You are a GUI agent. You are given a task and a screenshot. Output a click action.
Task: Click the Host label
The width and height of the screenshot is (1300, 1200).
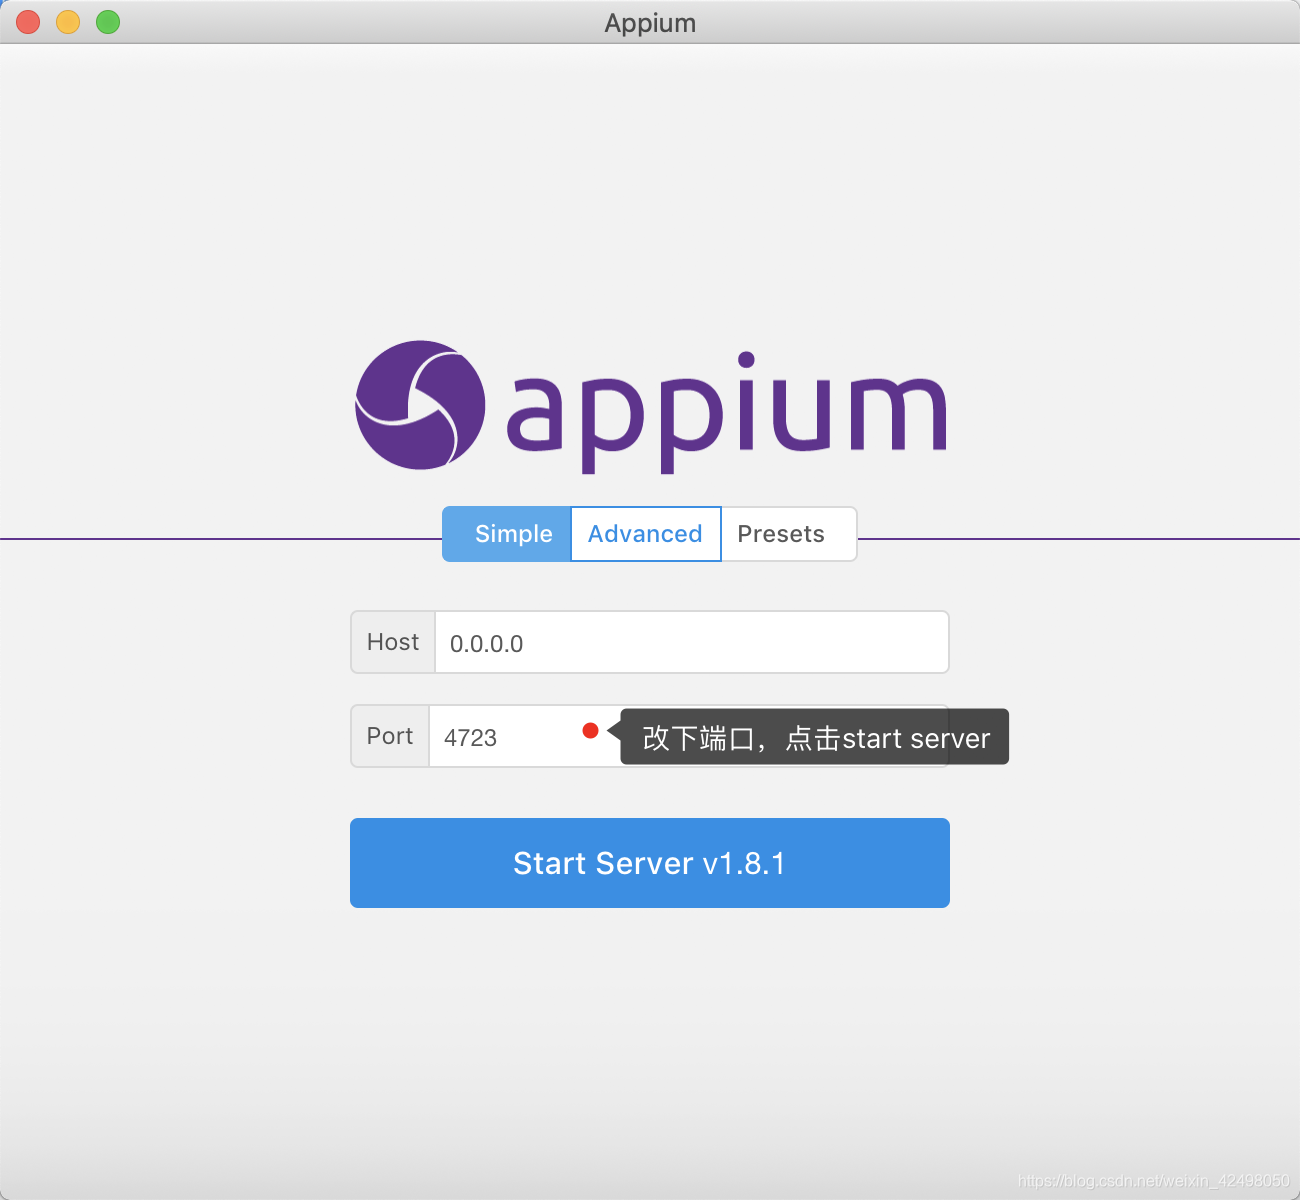coord(393,642)
